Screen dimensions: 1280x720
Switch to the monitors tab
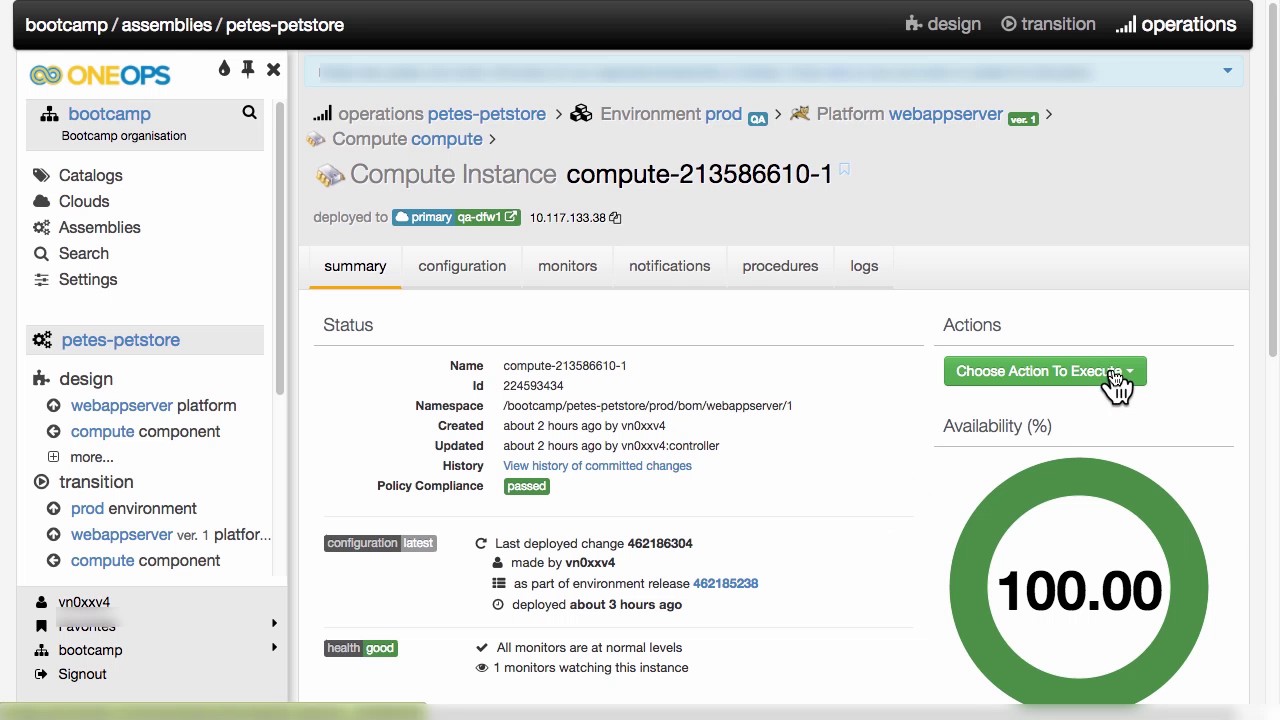(567, 266)
